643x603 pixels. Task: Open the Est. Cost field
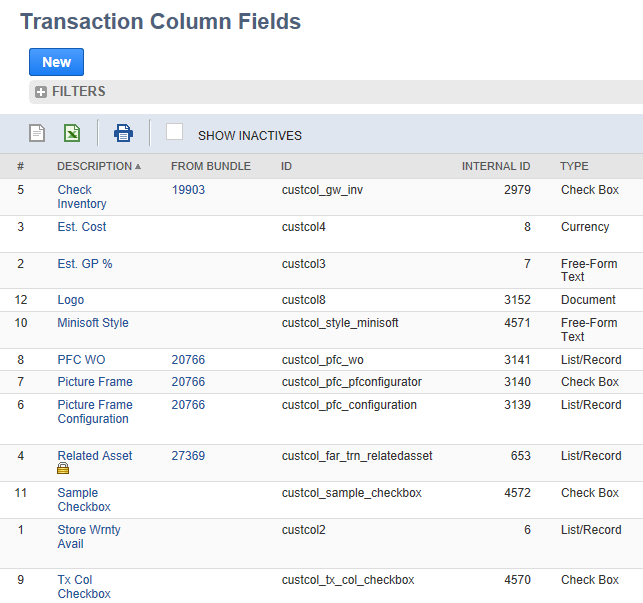81,227
